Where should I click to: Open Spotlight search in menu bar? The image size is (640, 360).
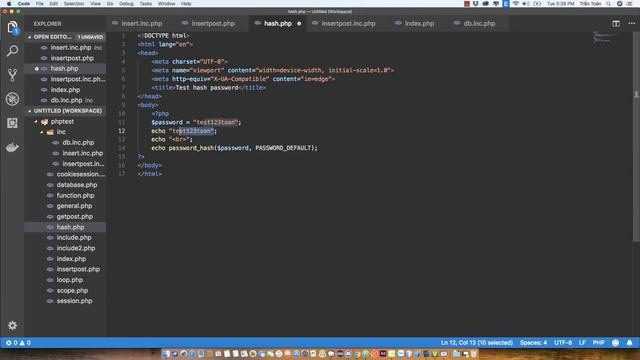[x=609, y=4]
